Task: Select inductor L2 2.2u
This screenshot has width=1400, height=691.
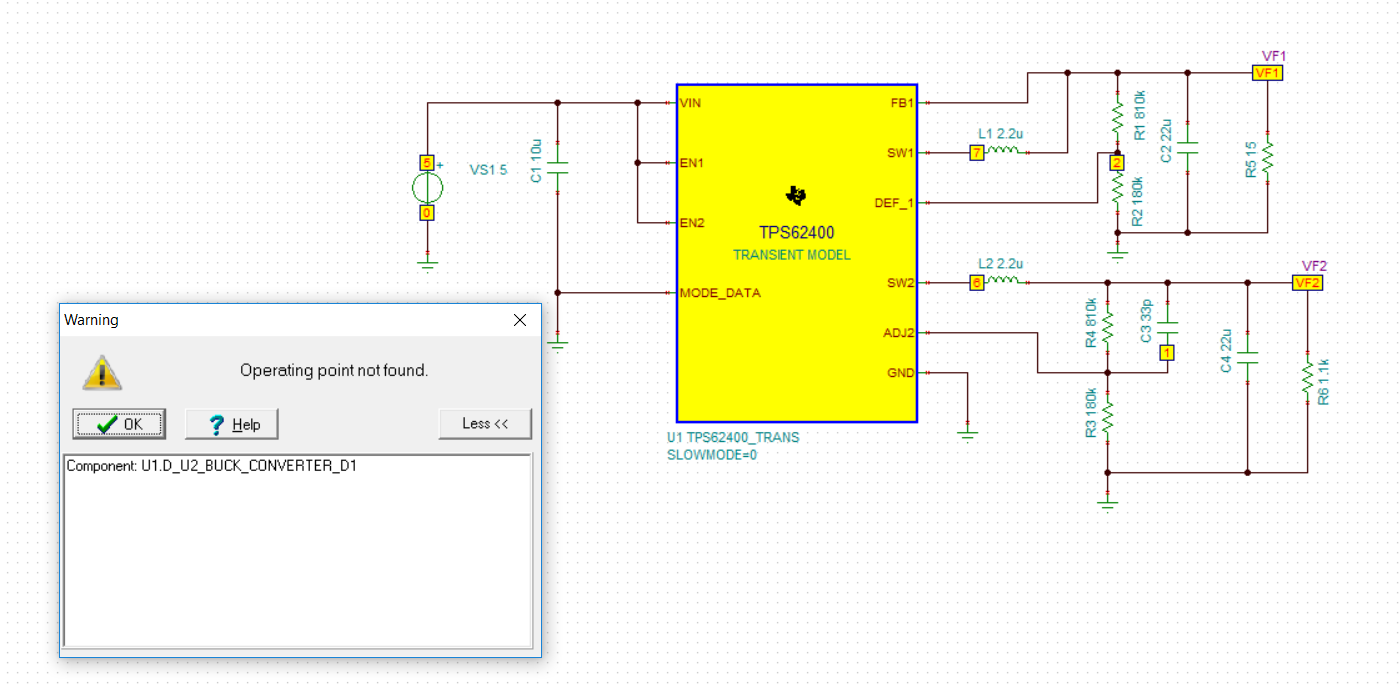Action: 1003,281
